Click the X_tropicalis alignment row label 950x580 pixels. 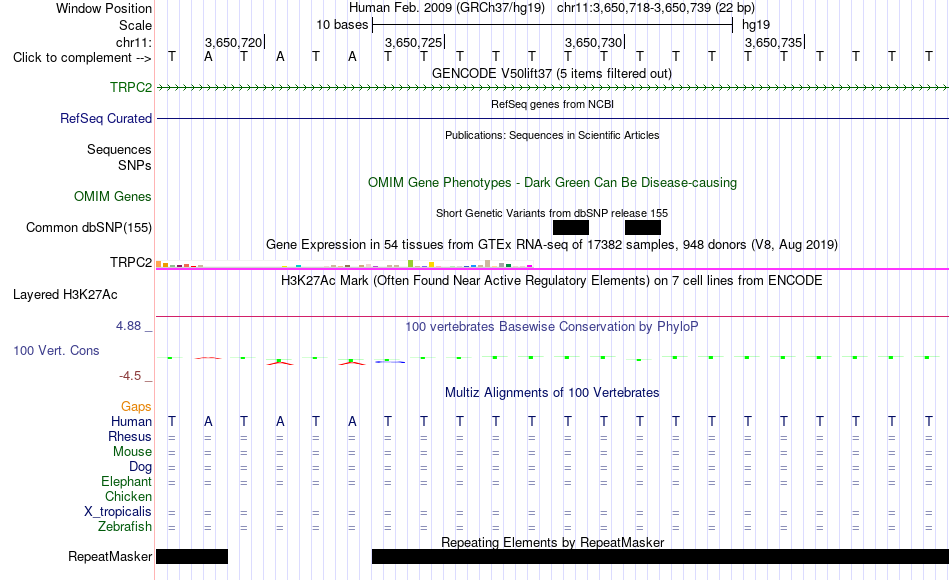pyautogui.click(x=118, y=512)
